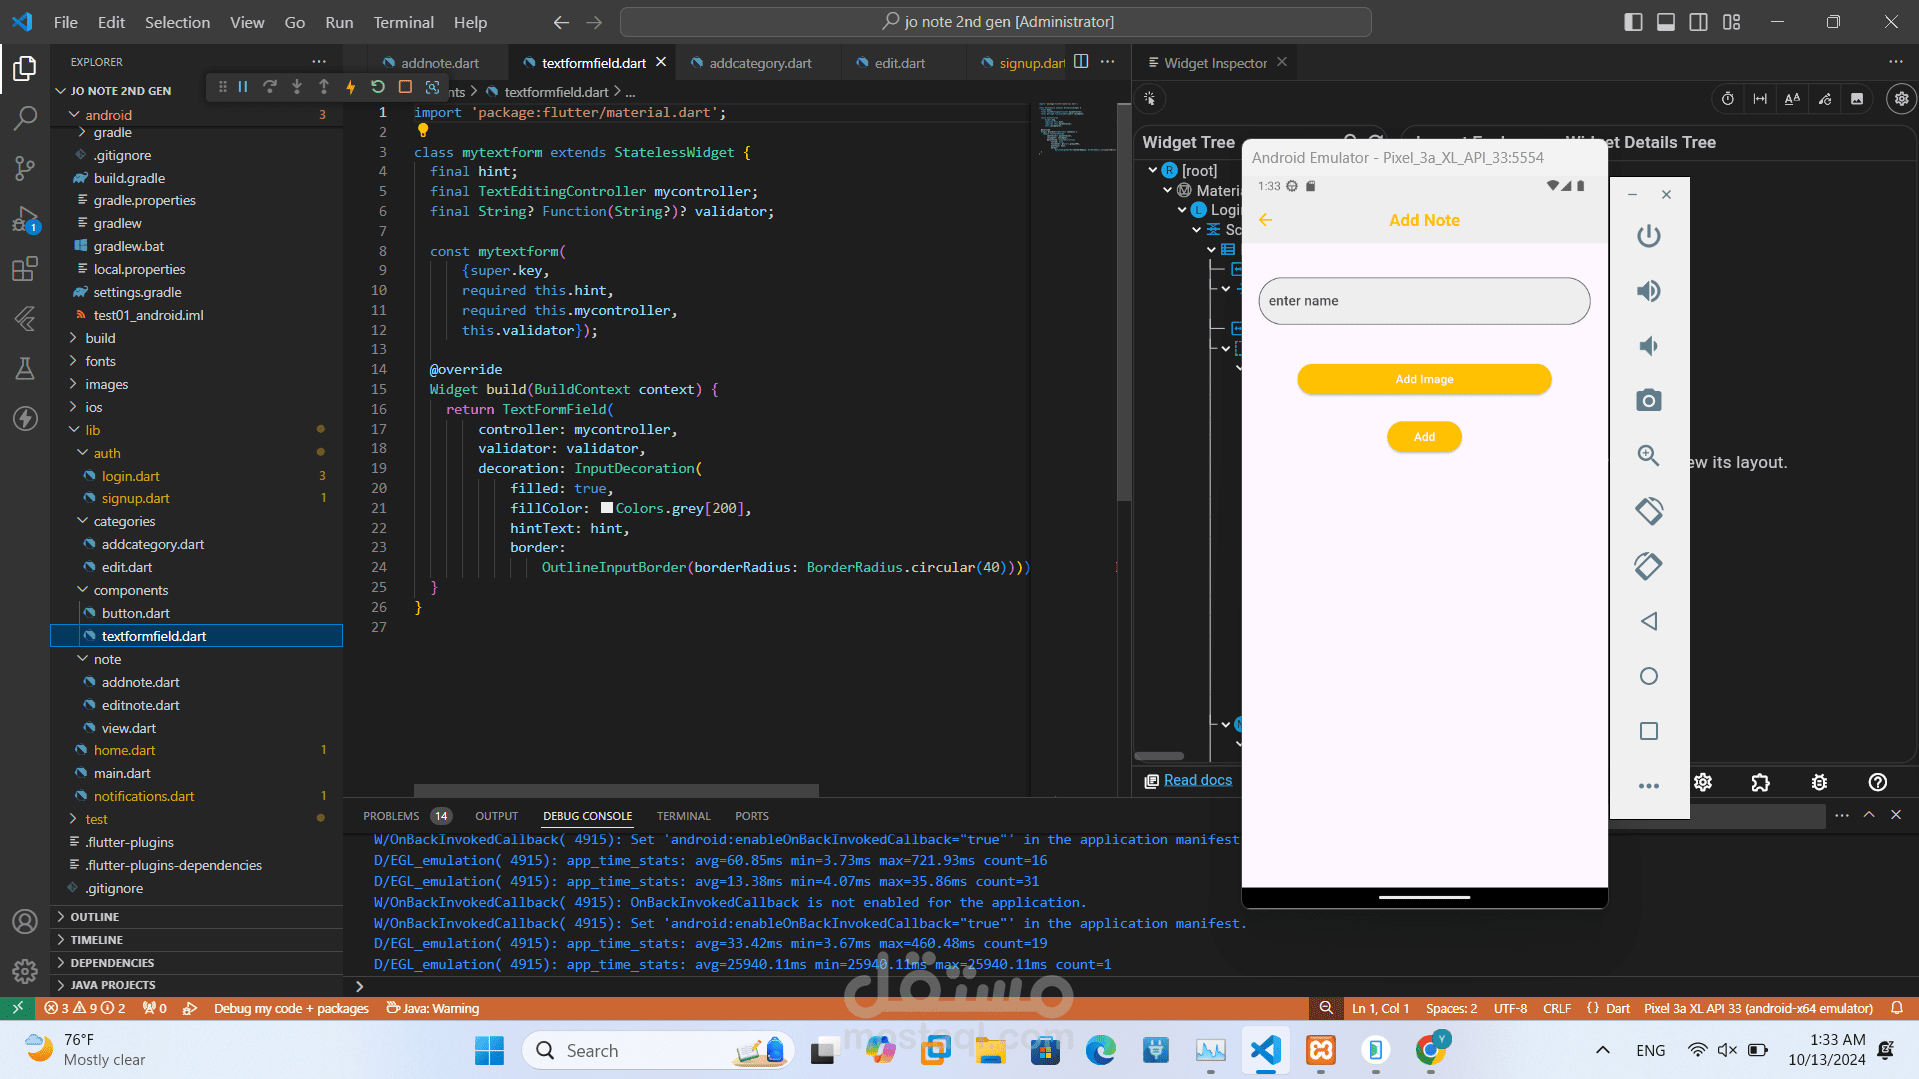Open the Source Control view

(x=24, y=168)
